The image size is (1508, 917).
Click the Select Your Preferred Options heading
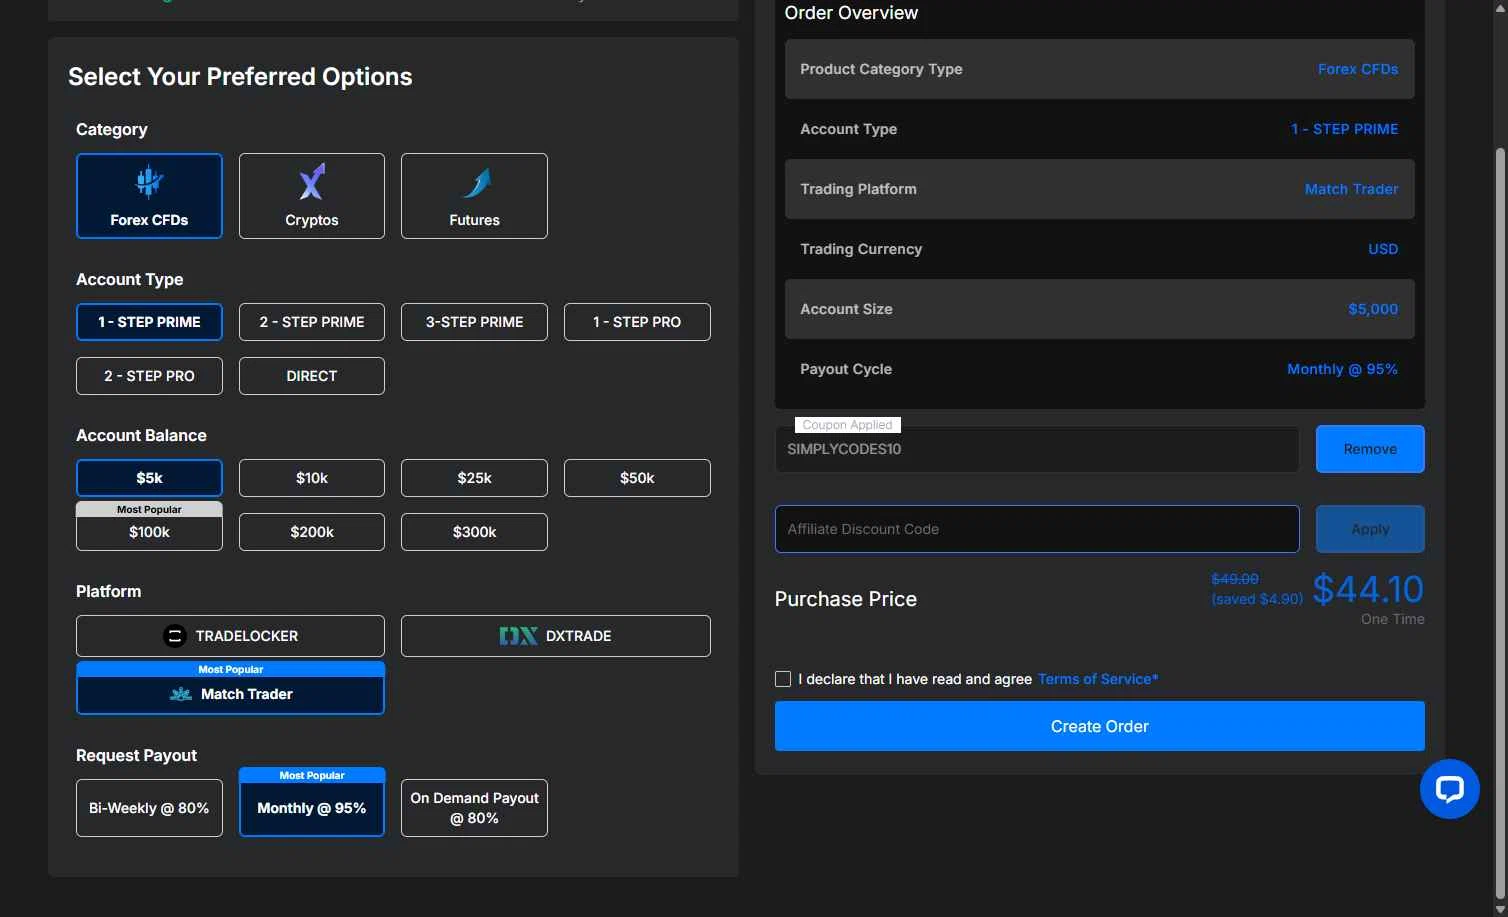240,77
